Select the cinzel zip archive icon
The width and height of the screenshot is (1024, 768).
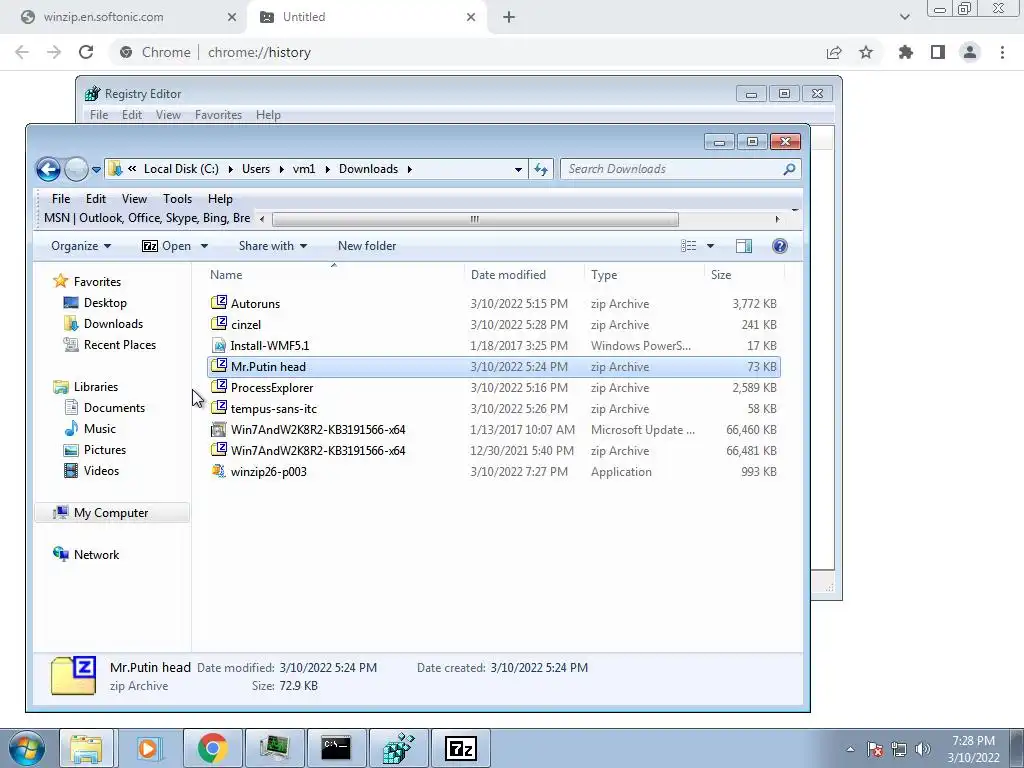[x=219, y=324]
